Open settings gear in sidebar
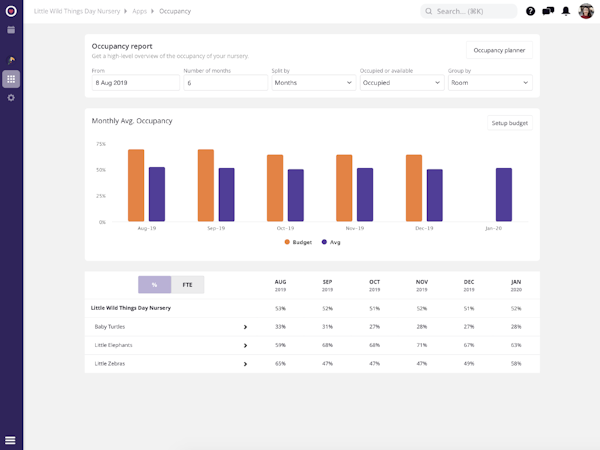Screen dimensions: 600x450 11,98
